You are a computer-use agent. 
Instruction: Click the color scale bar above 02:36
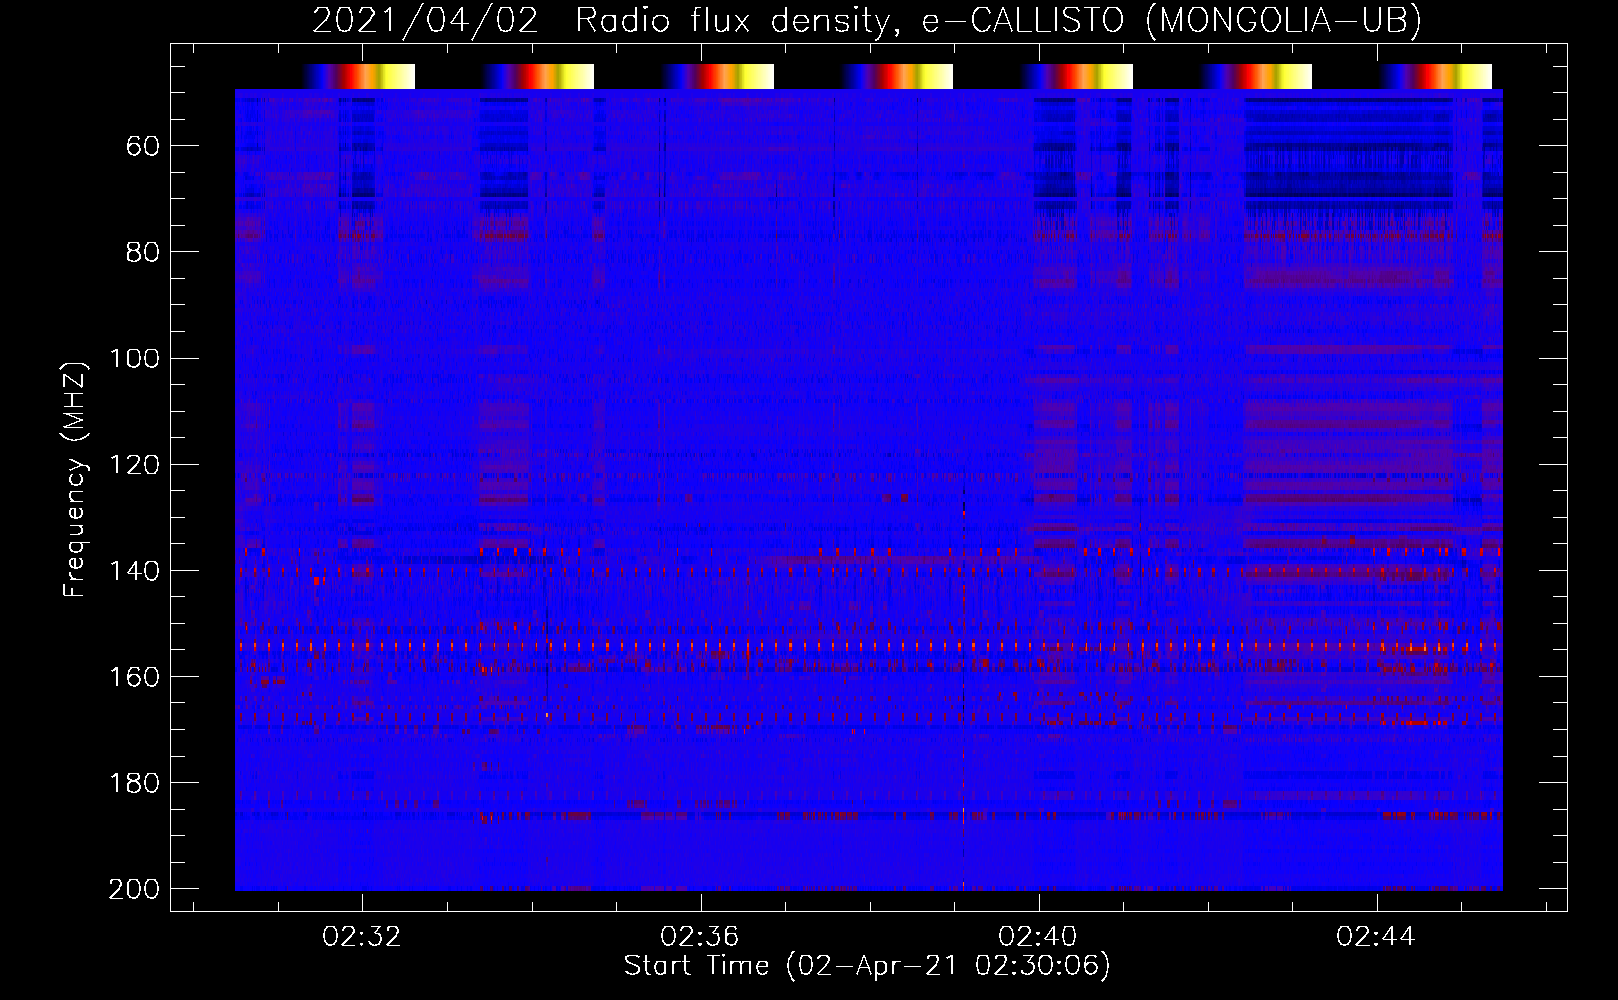point(718,76)
